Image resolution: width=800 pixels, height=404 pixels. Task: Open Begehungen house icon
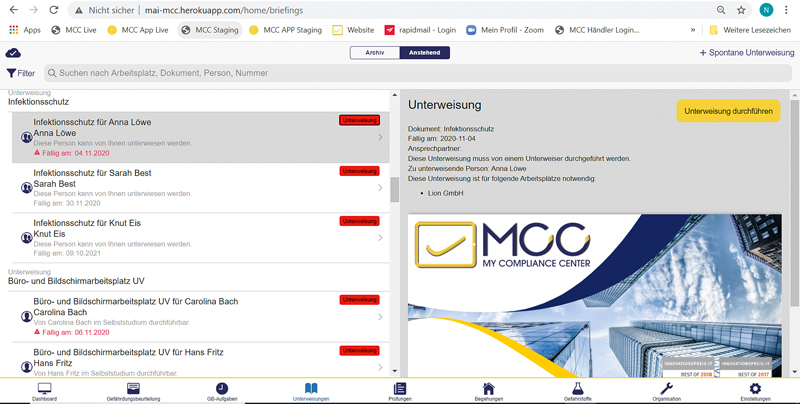(x=488, y=390)
